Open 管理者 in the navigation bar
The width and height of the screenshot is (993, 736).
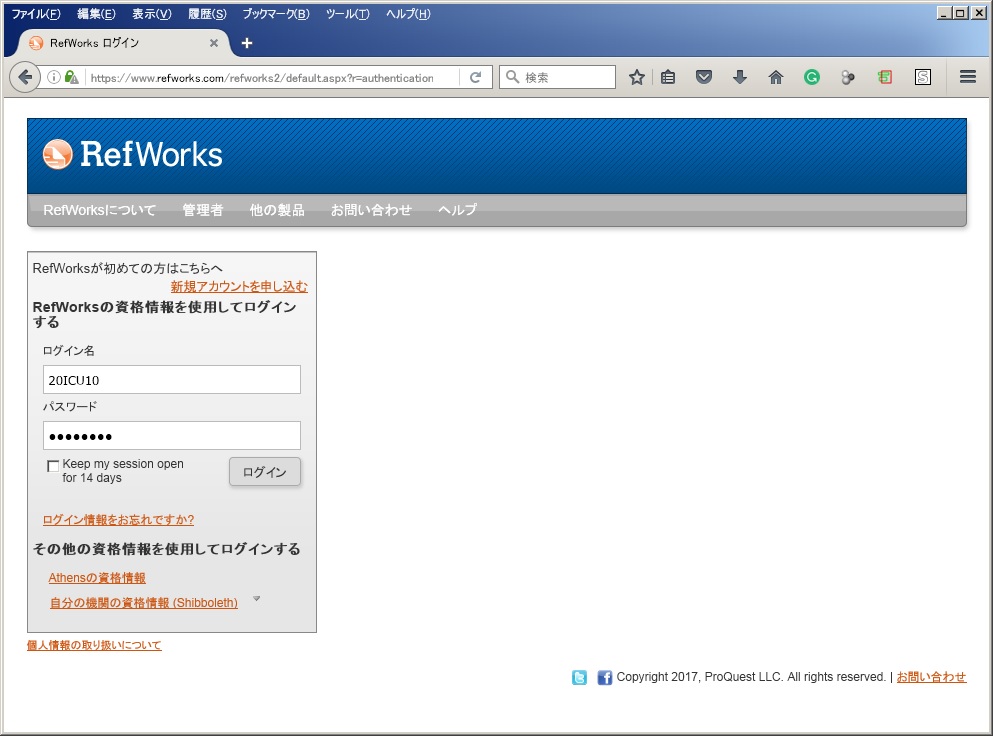tap(203, 210)
